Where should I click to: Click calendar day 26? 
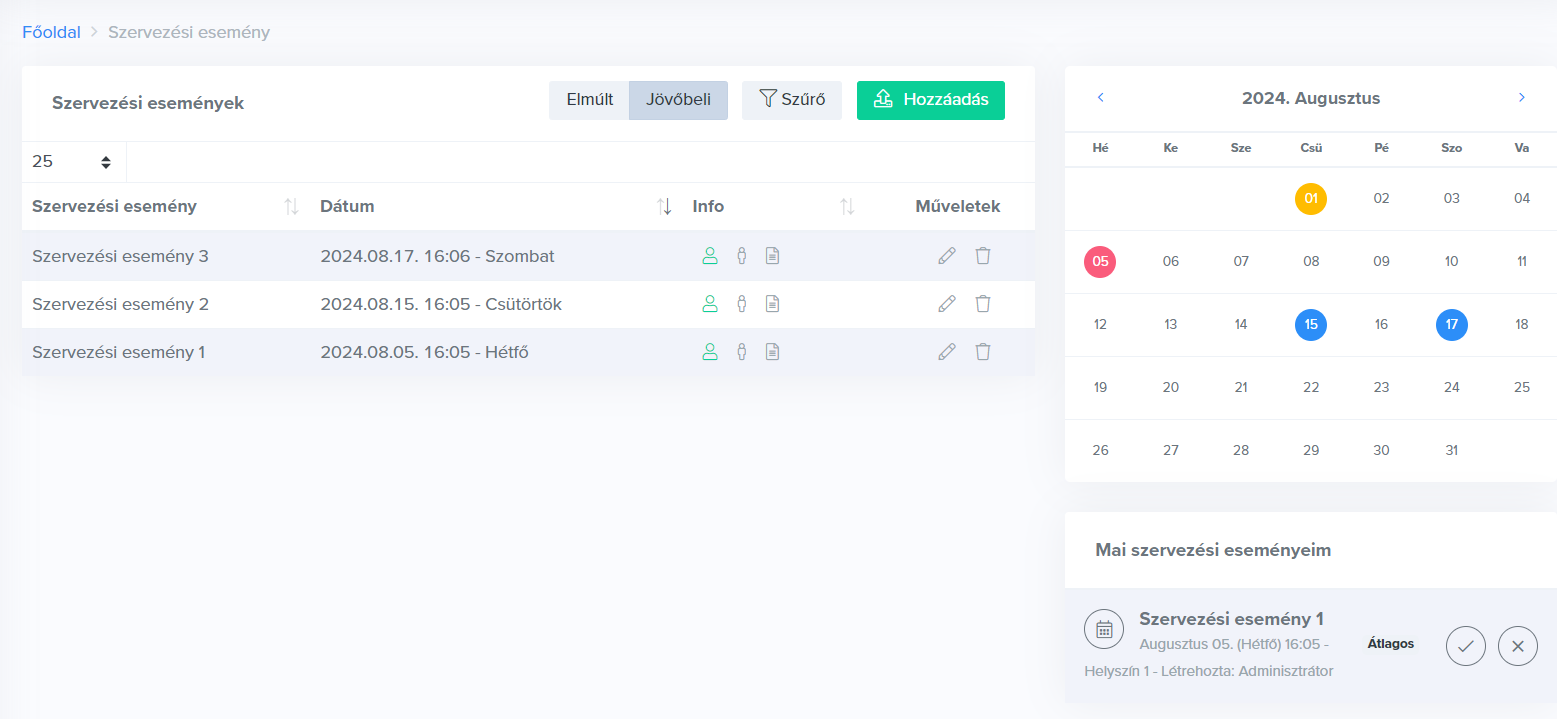coord(1100,451)
